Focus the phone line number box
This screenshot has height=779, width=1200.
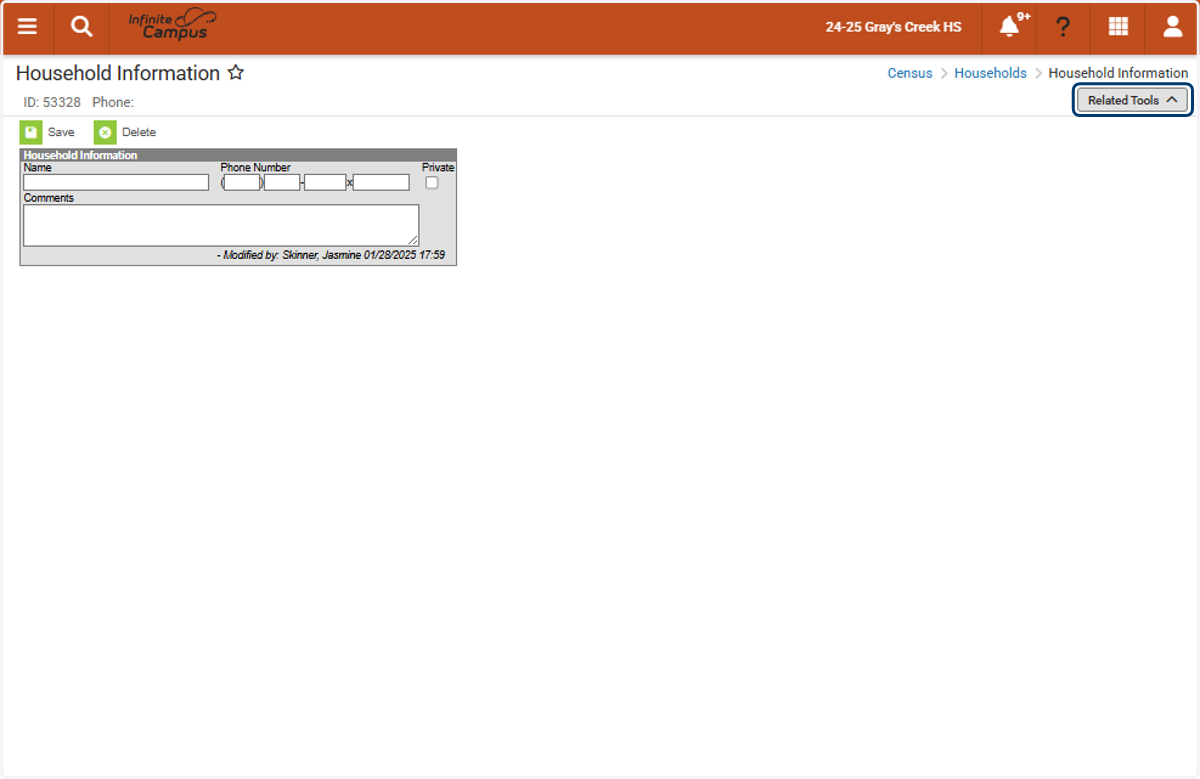tap(325, 182)
